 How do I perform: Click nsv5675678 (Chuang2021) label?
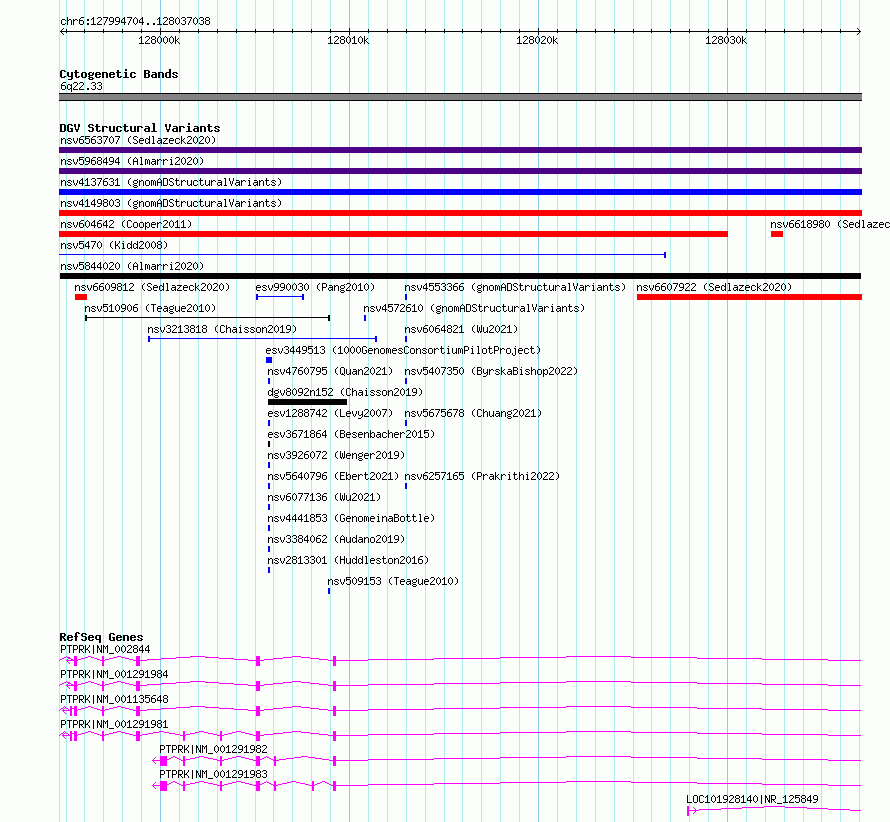[473, 413]
